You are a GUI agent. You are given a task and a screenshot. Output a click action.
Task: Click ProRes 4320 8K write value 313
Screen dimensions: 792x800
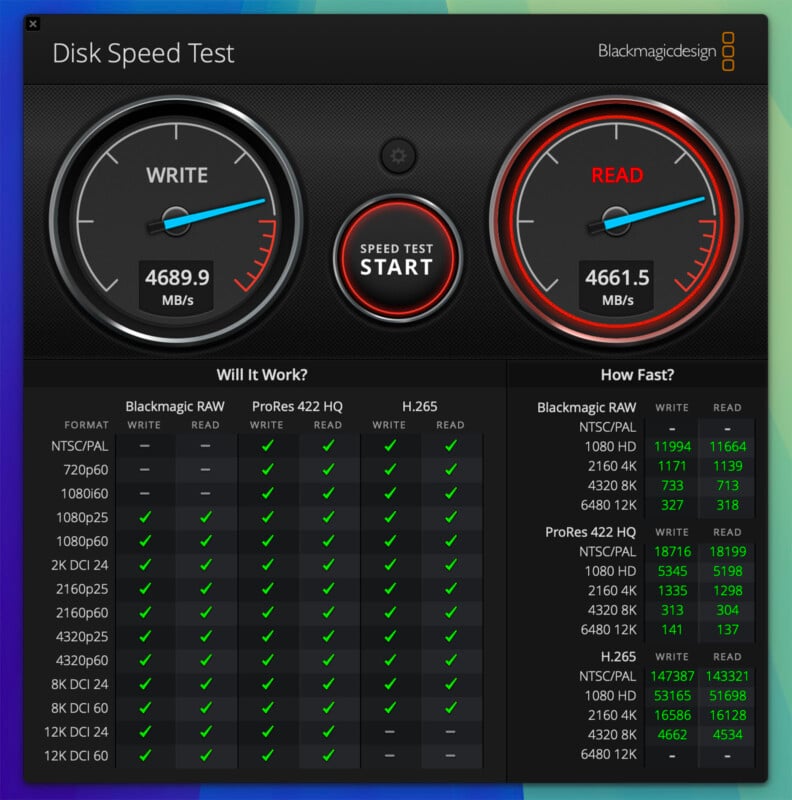(x=672, y=610)
